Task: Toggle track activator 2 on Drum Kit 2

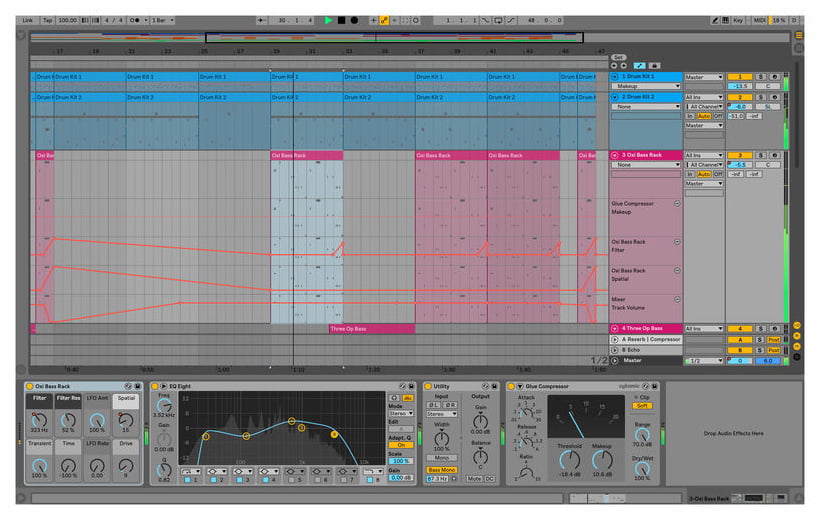Action: (739, 97)
